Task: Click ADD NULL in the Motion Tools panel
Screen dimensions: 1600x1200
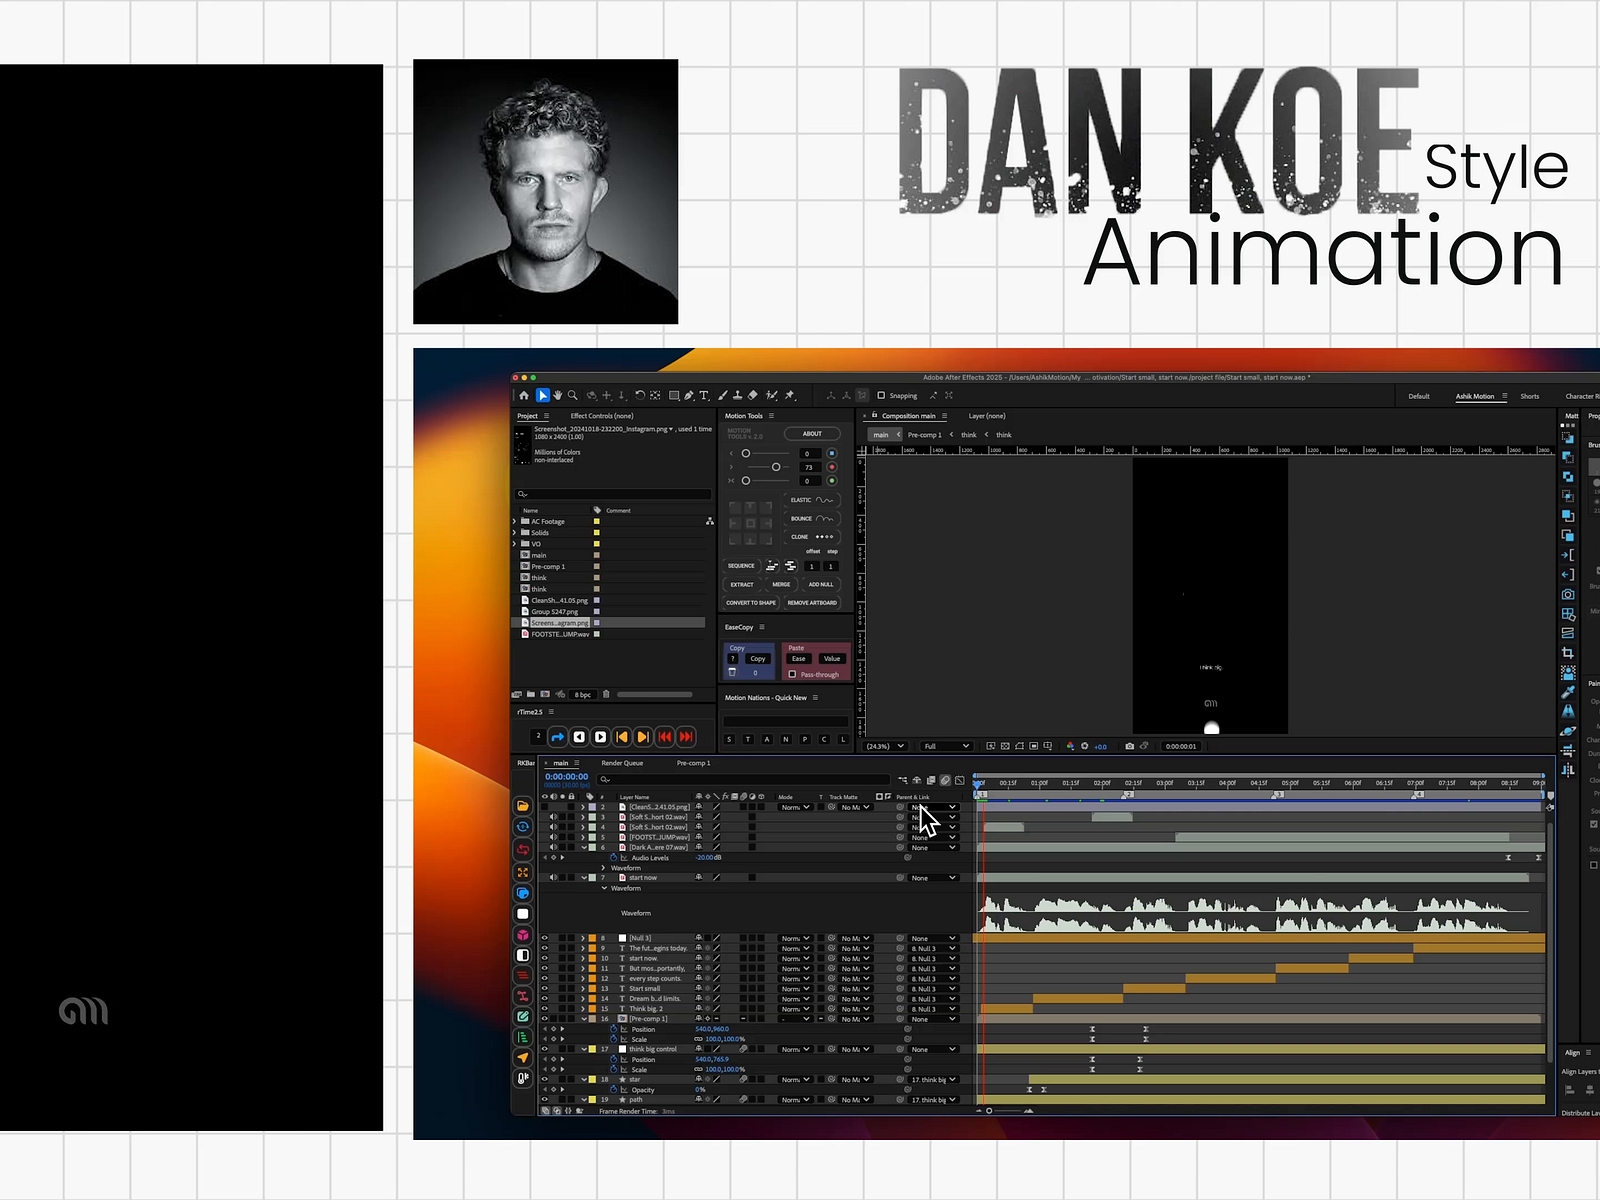Action: [820, 584]
